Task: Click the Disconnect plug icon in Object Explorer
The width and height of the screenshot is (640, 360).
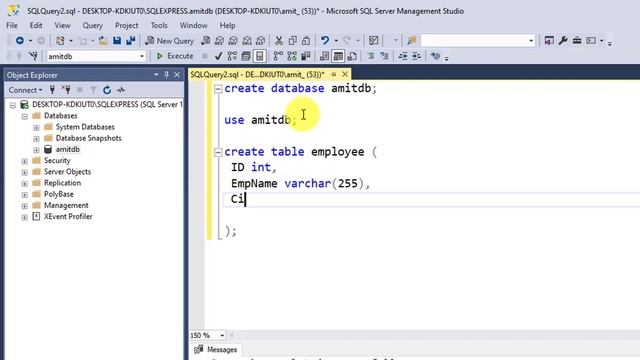Action: 66,90
